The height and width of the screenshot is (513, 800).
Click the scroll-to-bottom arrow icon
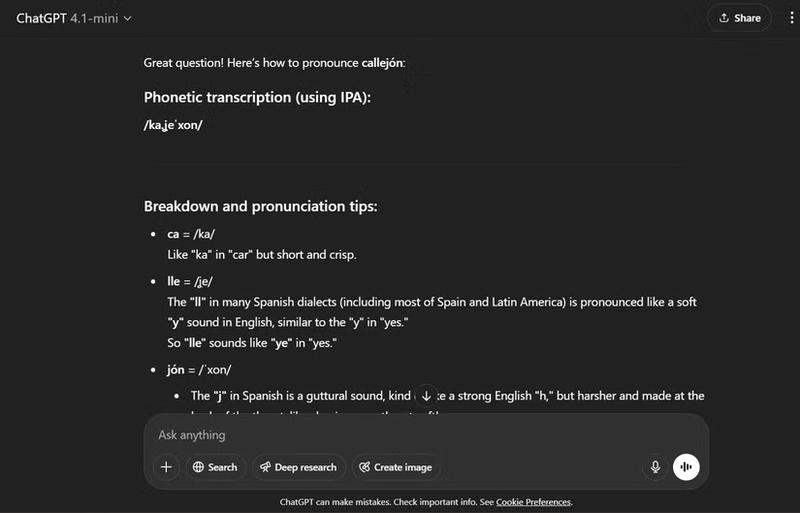coord(427,396)
